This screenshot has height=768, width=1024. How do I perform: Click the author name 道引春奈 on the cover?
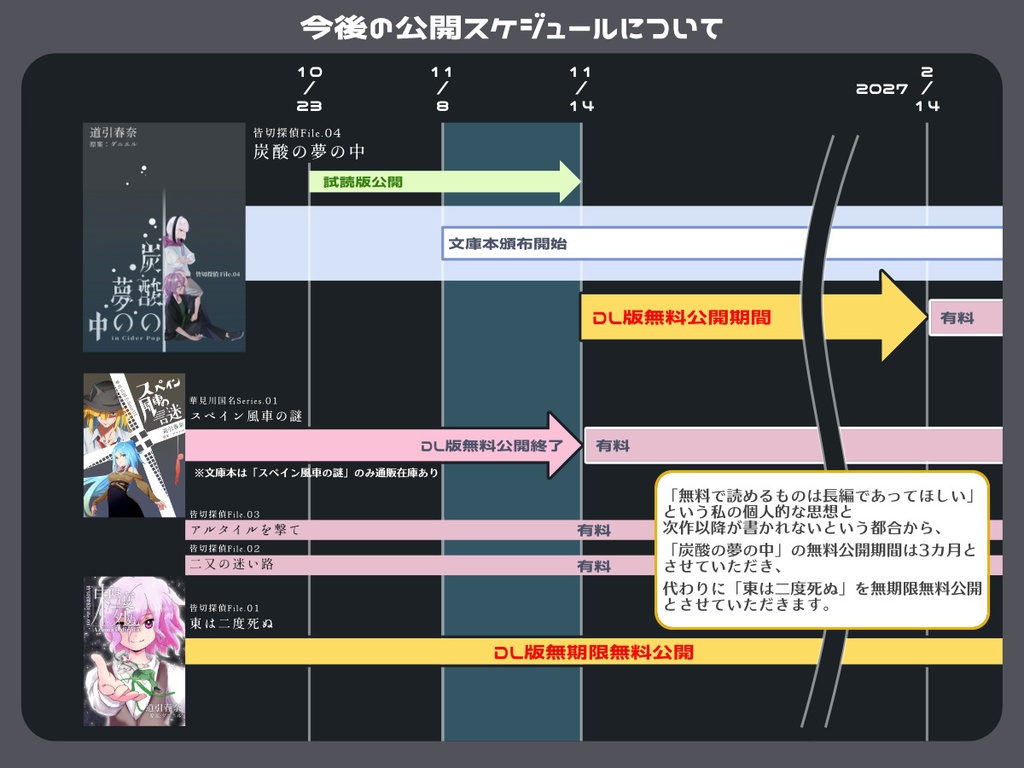click(114, 132)
